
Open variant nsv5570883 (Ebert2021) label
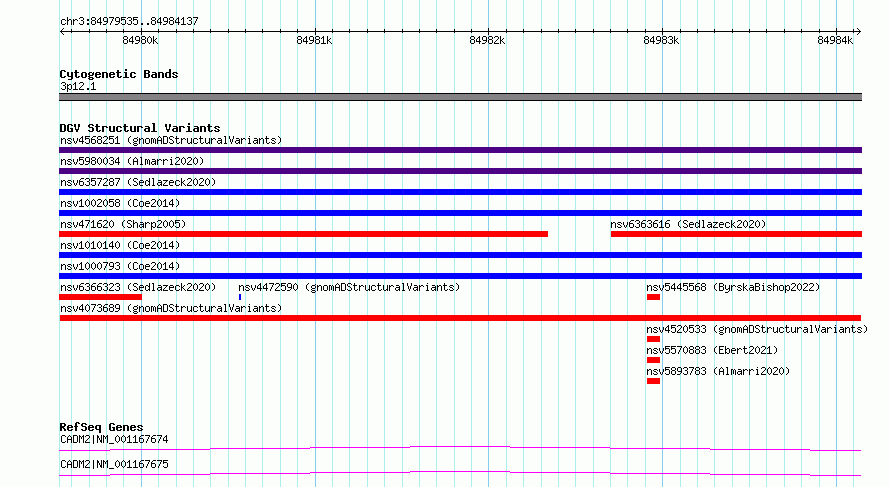click(x=712, y=350)
